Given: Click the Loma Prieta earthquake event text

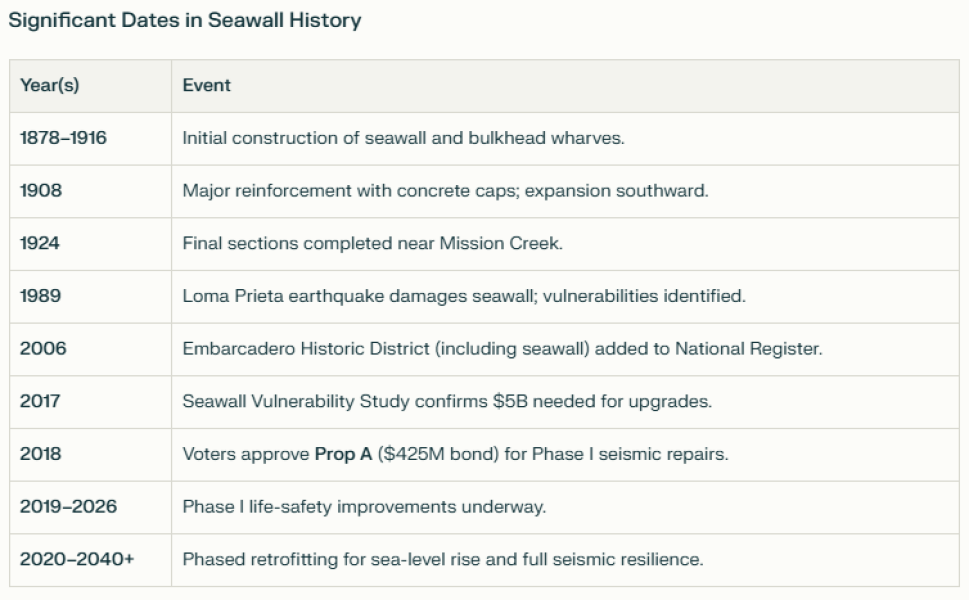Looking at the screenshot, I should pyautogui.click(x=464, y=296).
